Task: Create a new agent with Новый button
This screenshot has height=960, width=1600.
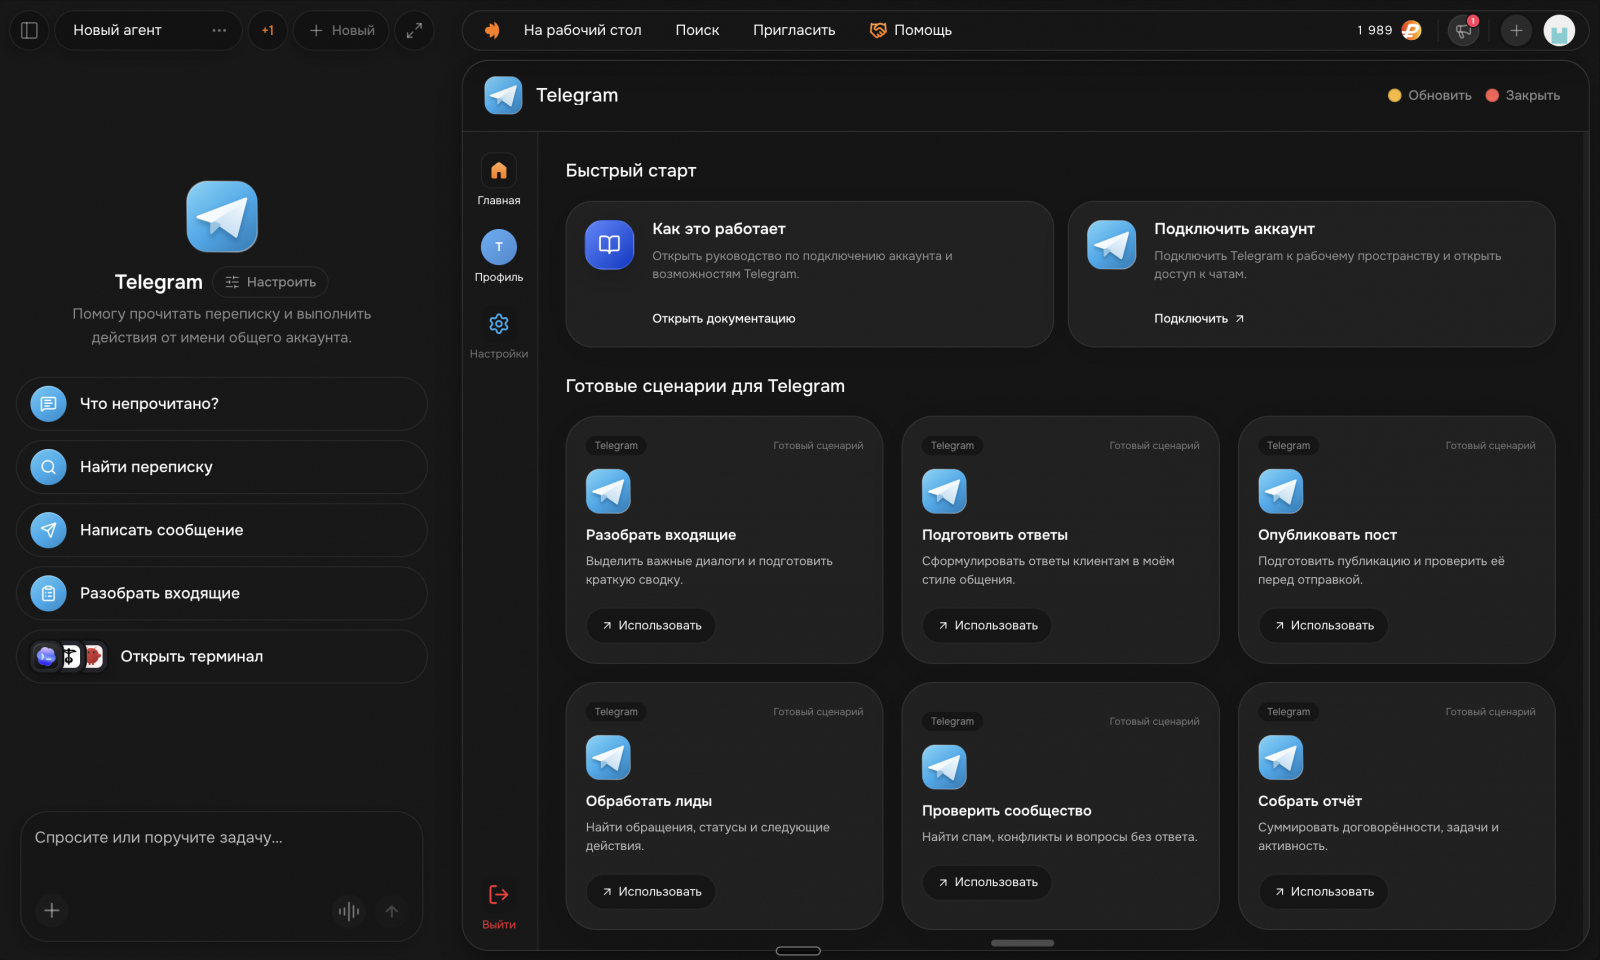Action: click(x=342, y=30)
